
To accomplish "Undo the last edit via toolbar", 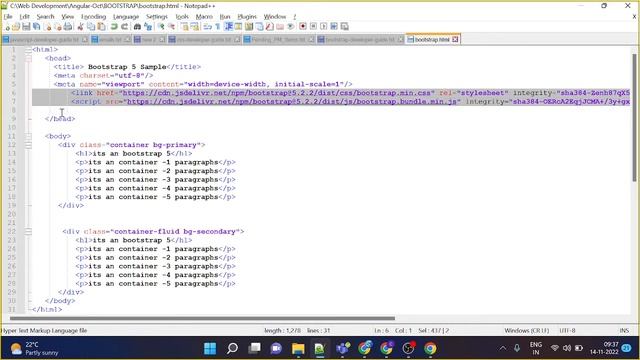I will click(x=114, y=27).
